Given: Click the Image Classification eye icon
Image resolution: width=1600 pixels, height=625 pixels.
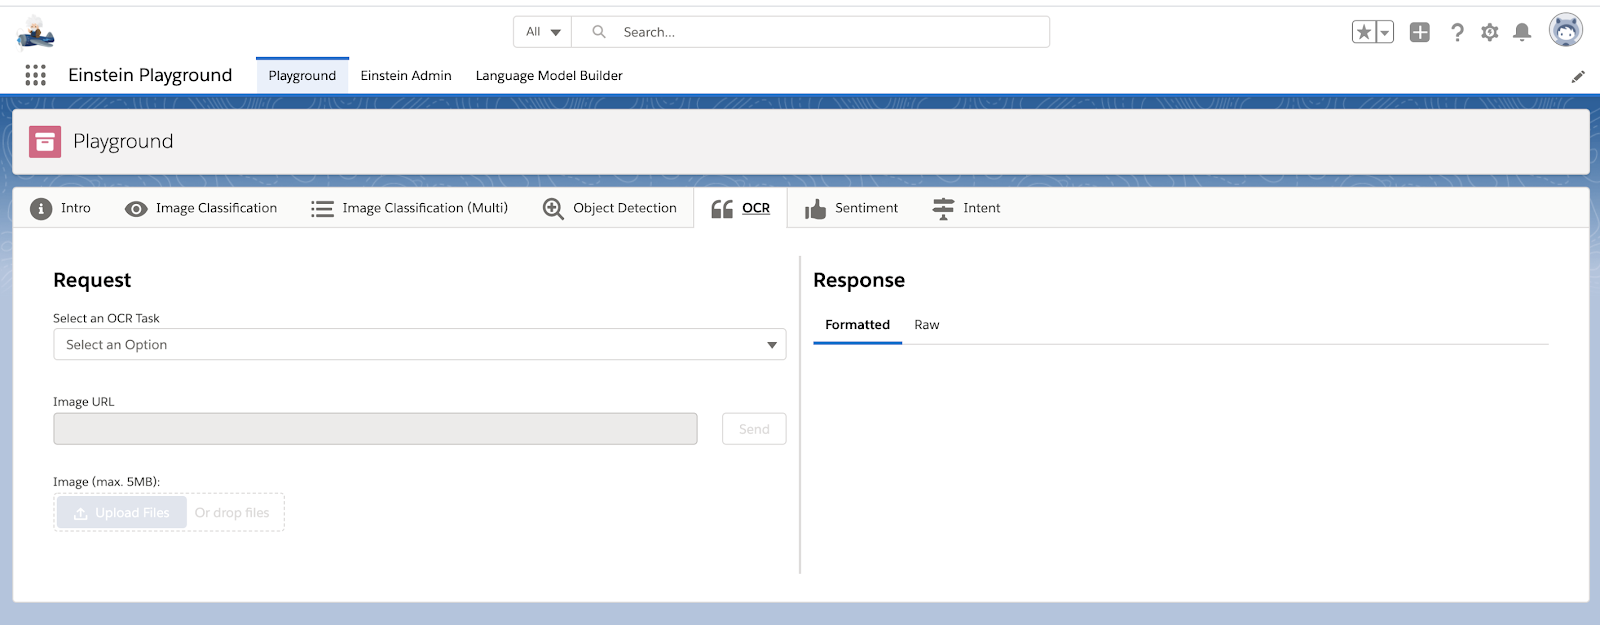Looking at the screenshot, I should [x=136, y=209].
